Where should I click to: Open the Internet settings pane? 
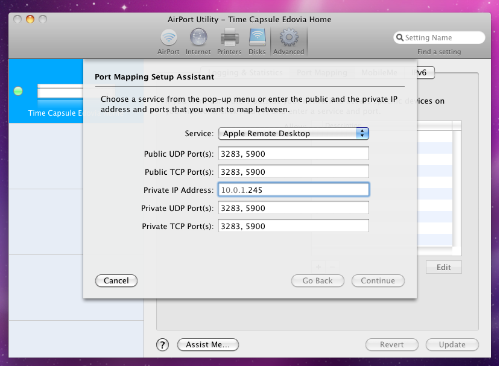(x=198, y=42)
